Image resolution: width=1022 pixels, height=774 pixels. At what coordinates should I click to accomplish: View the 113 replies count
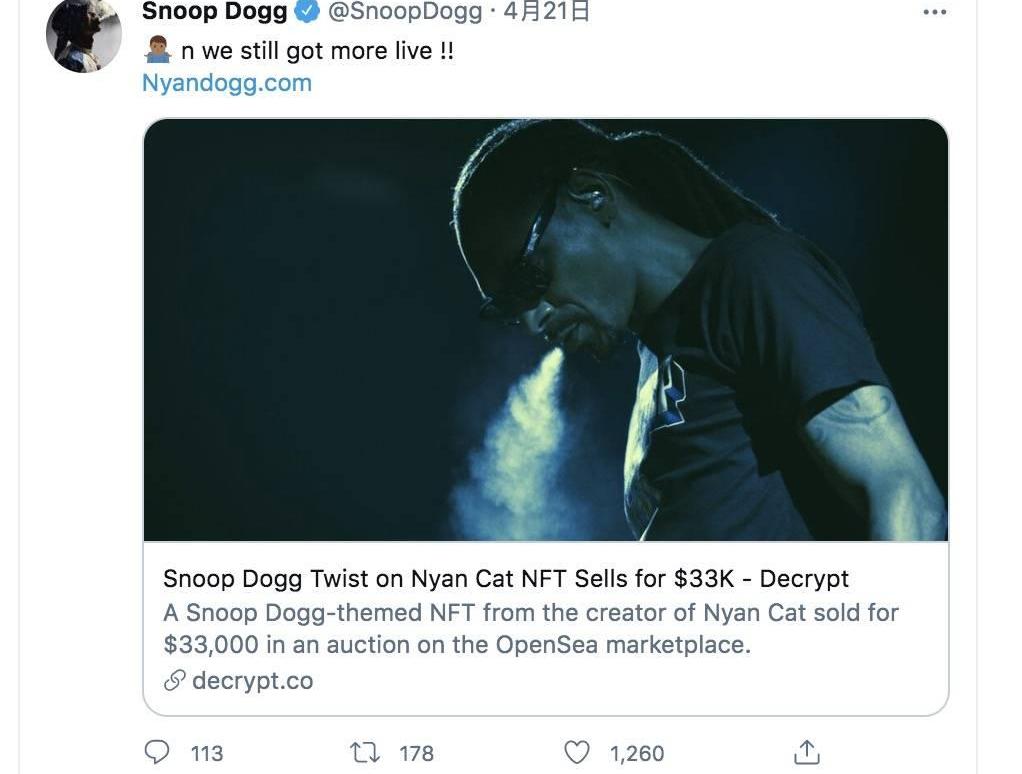[x=207, y=753]
